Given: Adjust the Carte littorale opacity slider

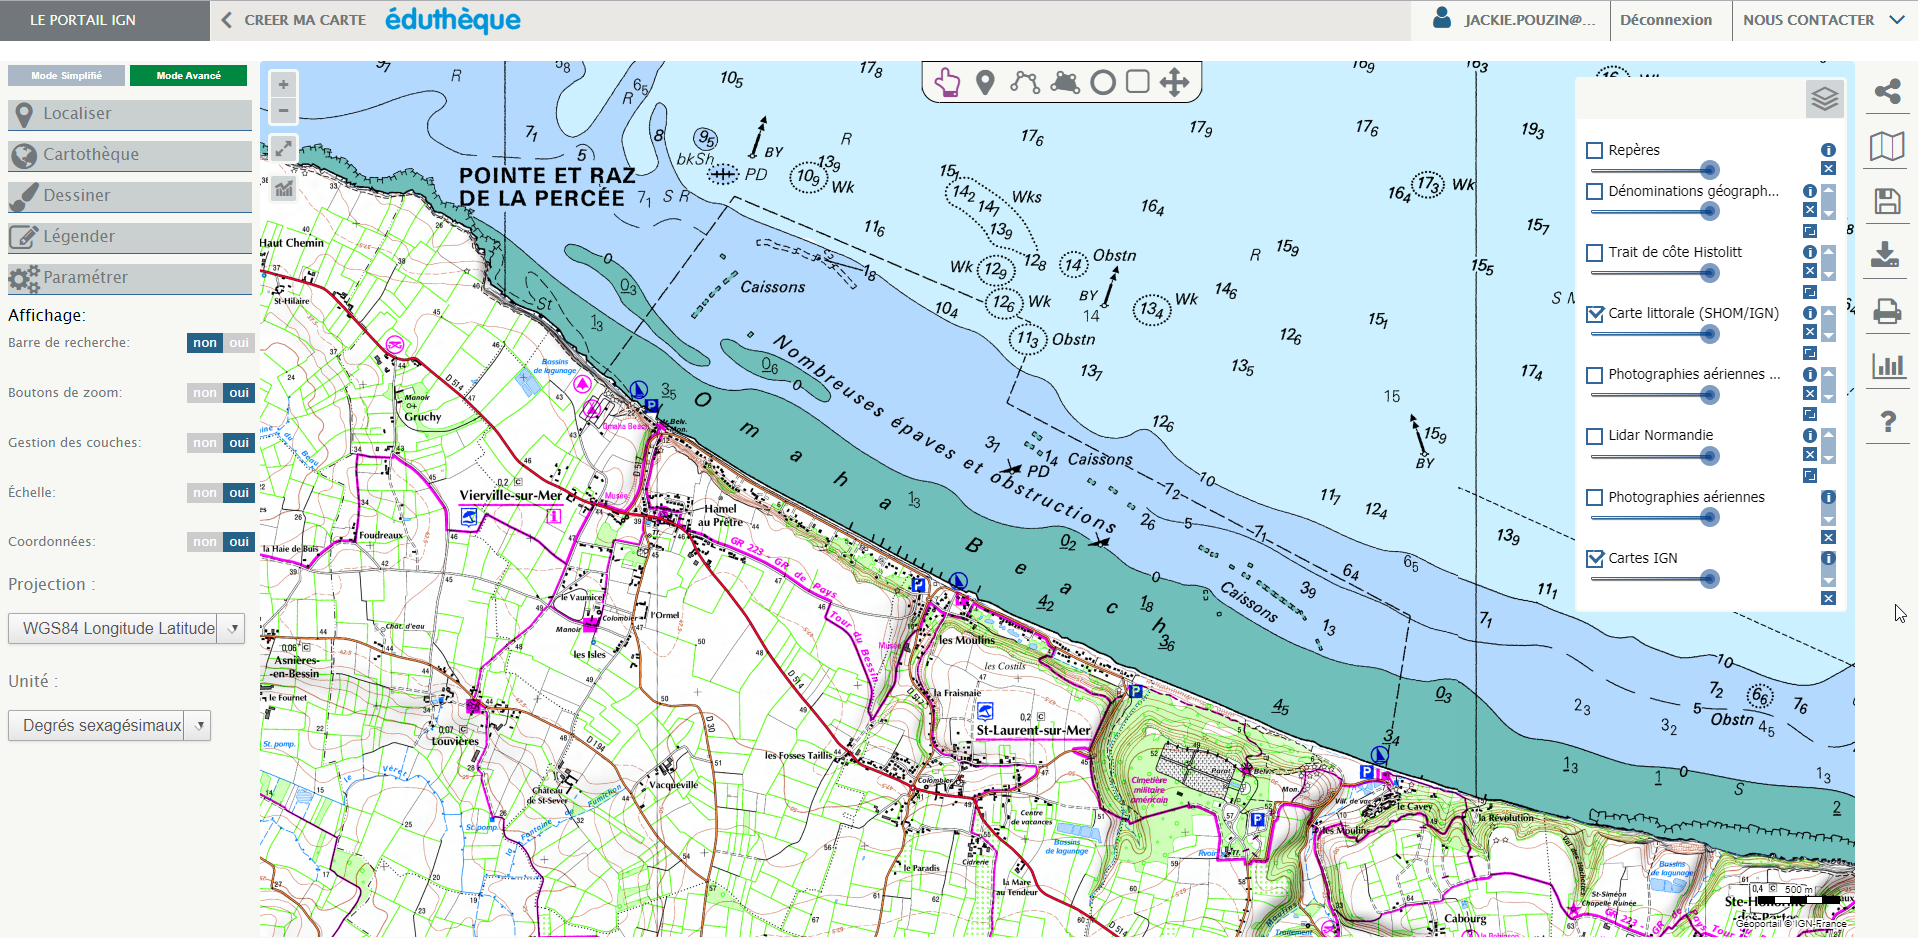Looking at the screenshot, I should click(x=1708, y=333).
